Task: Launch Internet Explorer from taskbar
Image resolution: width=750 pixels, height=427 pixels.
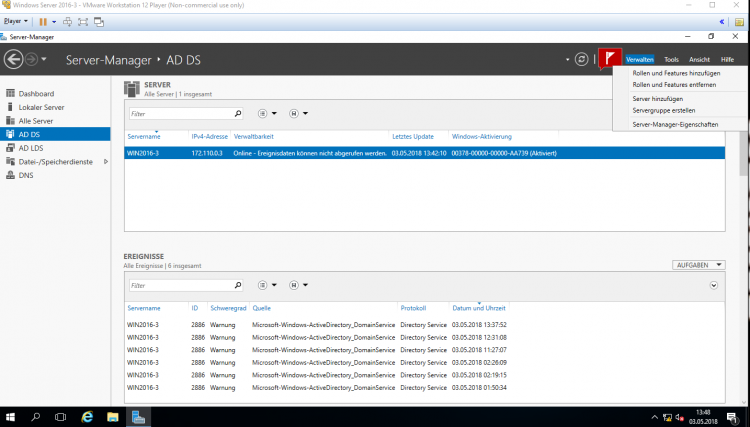Action: 87,416
